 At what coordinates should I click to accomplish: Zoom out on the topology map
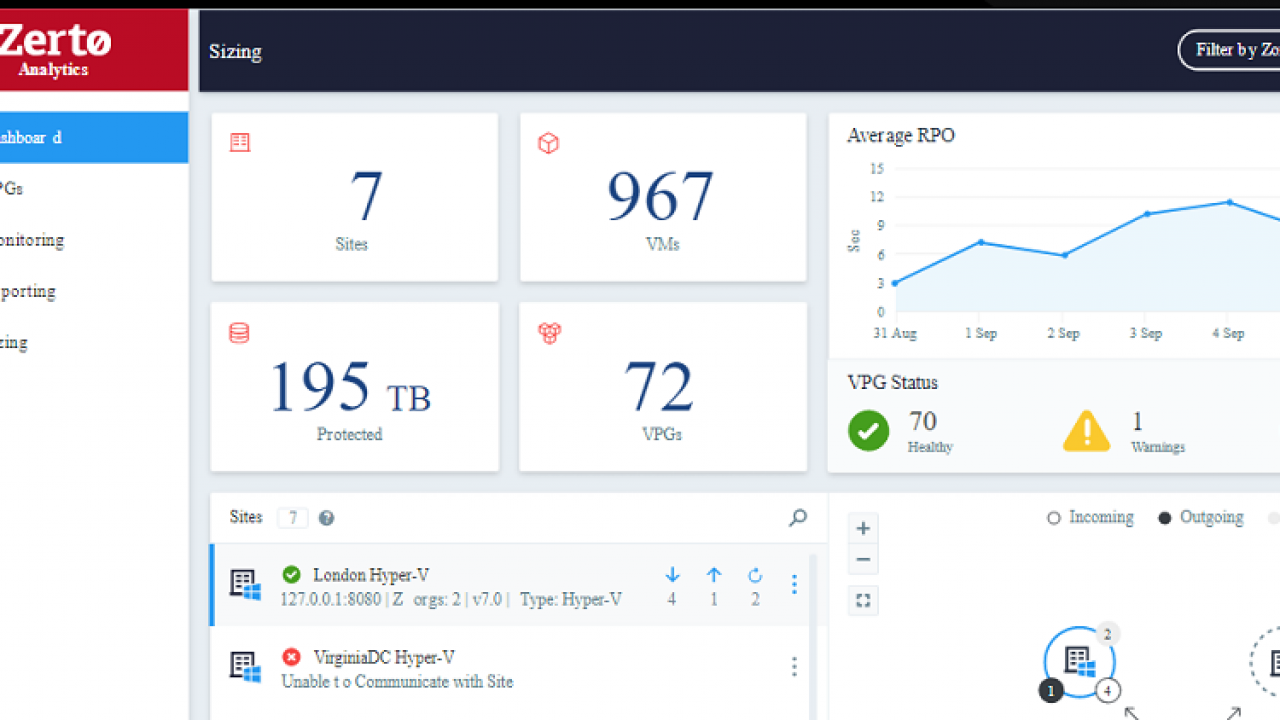click(863, 559)
